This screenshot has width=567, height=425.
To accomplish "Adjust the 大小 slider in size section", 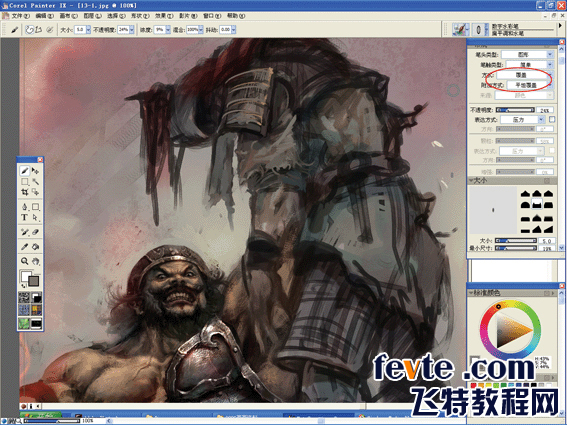I will coord(515,241).
